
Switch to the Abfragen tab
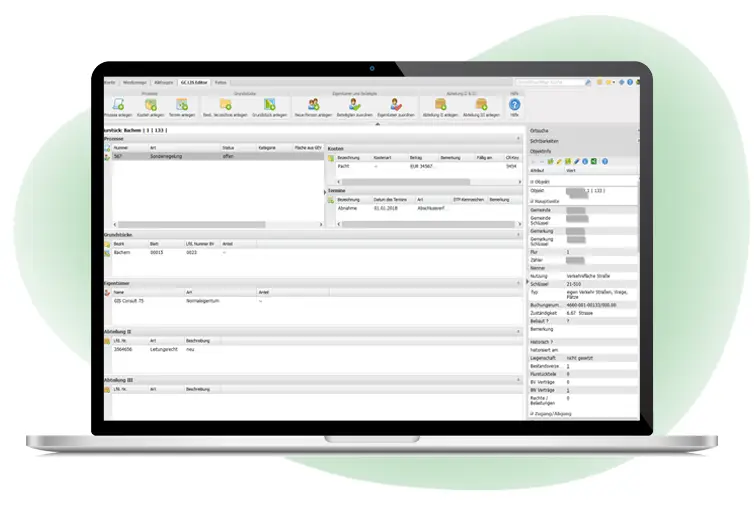point(163,81)
